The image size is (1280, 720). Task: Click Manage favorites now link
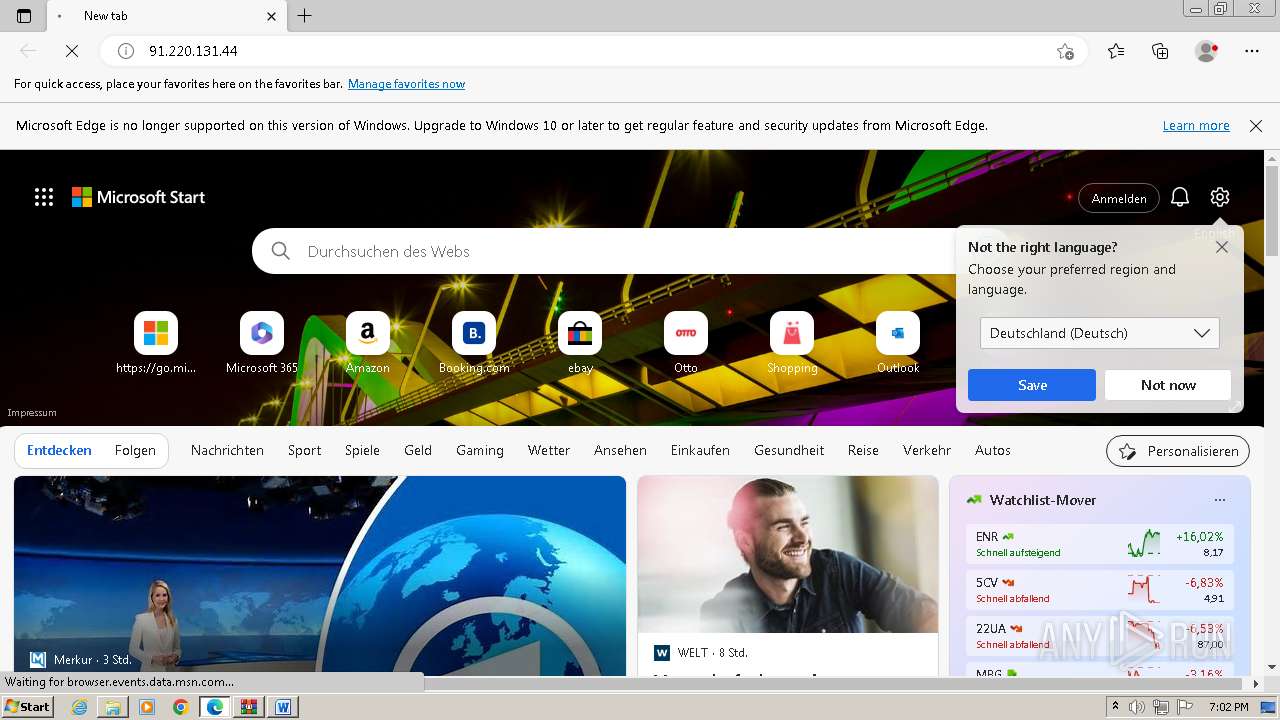[406, 84]
